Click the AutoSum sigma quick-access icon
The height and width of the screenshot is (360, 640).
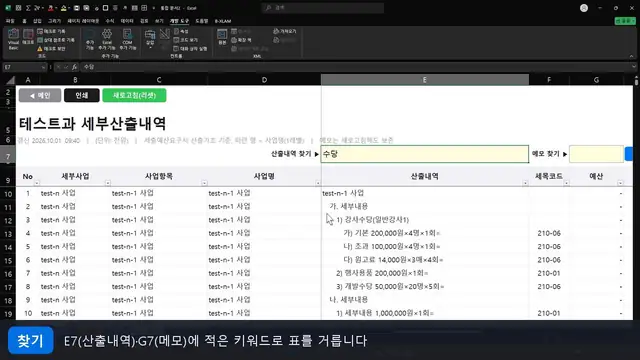coord(28,8)
